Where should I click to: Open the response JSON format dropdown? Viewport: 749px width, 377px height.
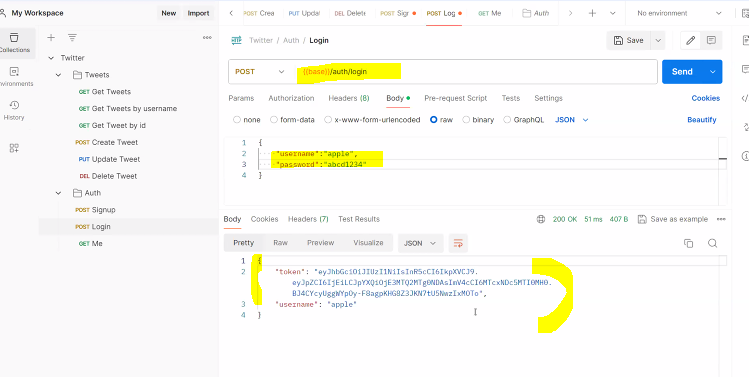420,243
